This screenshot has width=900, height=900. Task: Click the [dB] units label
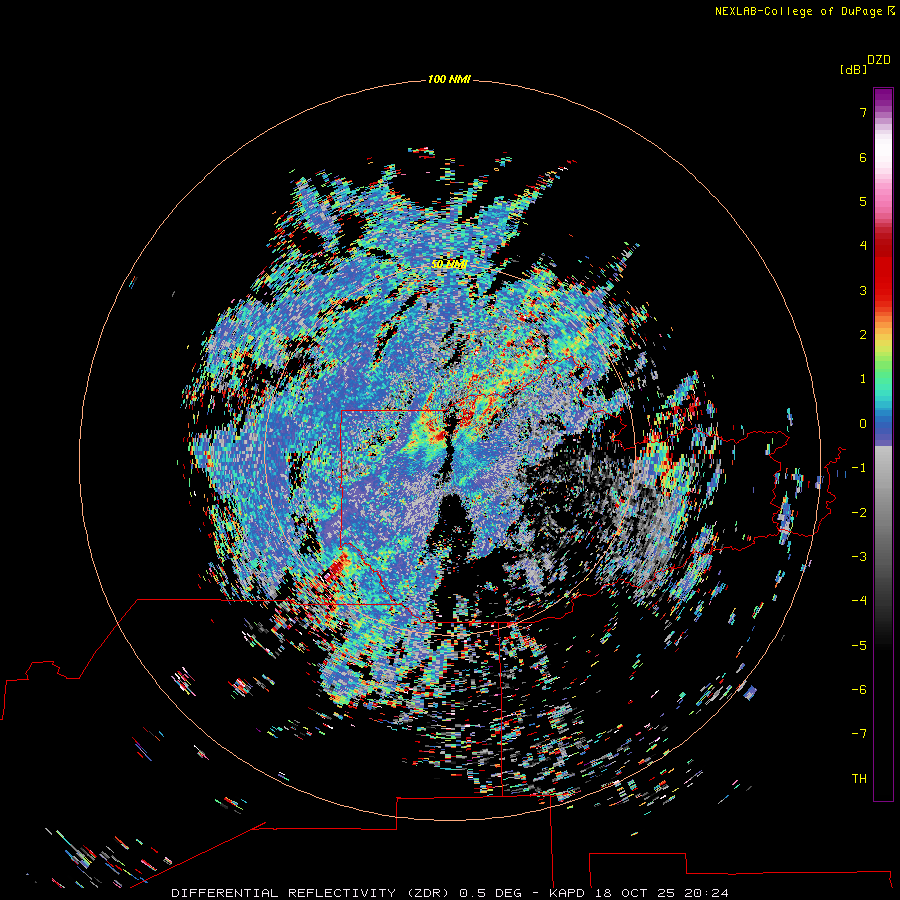(853, 69)
